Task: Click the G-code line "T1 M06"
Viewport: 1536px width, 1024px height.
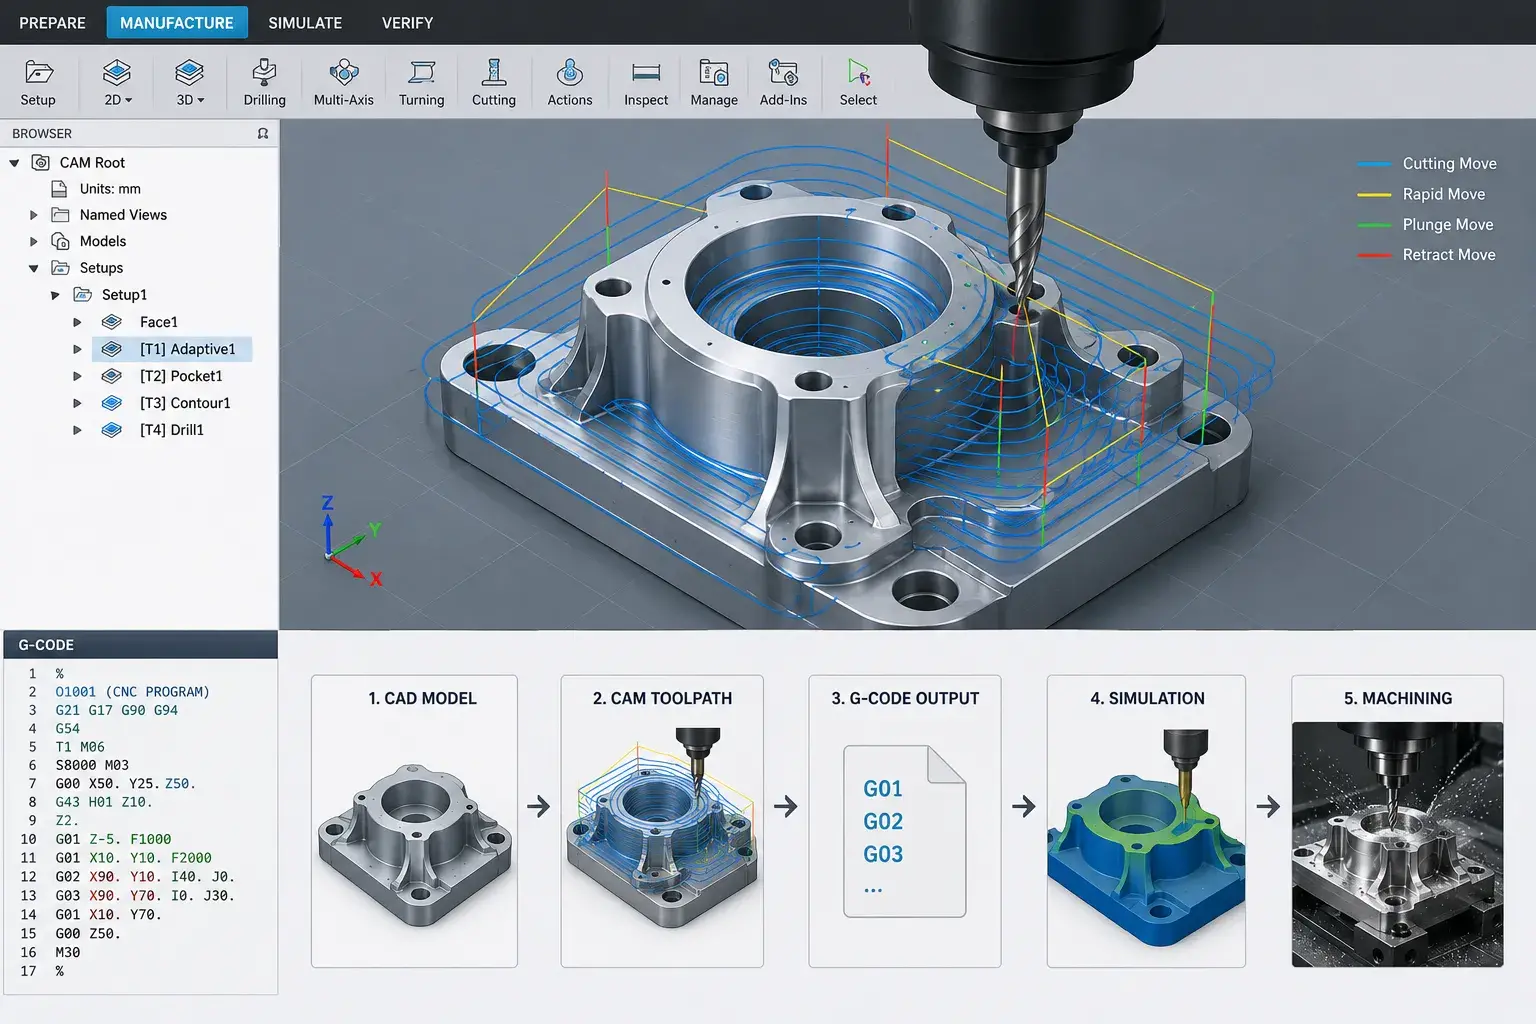Action: click(x=80, y=747)
